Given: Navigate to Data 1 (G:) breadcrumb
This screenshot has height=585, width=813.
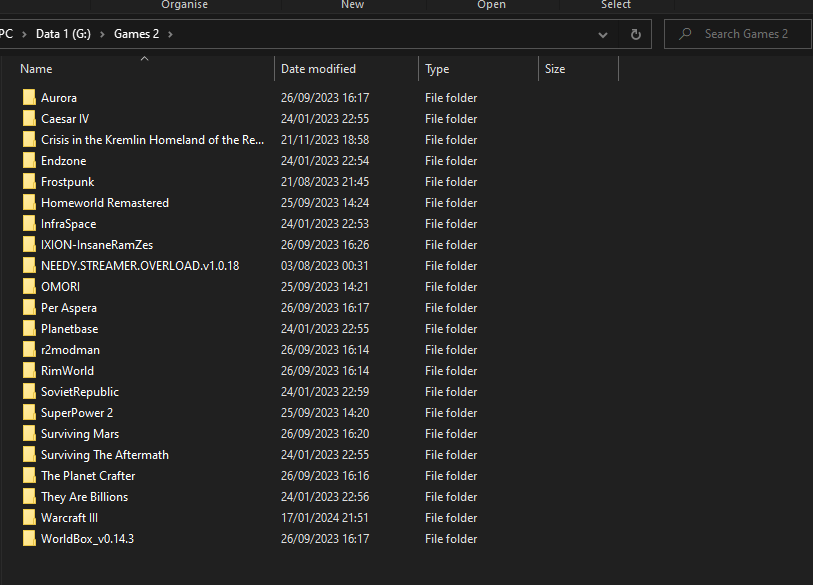Looking at the screenshot, I should (65, 34).
